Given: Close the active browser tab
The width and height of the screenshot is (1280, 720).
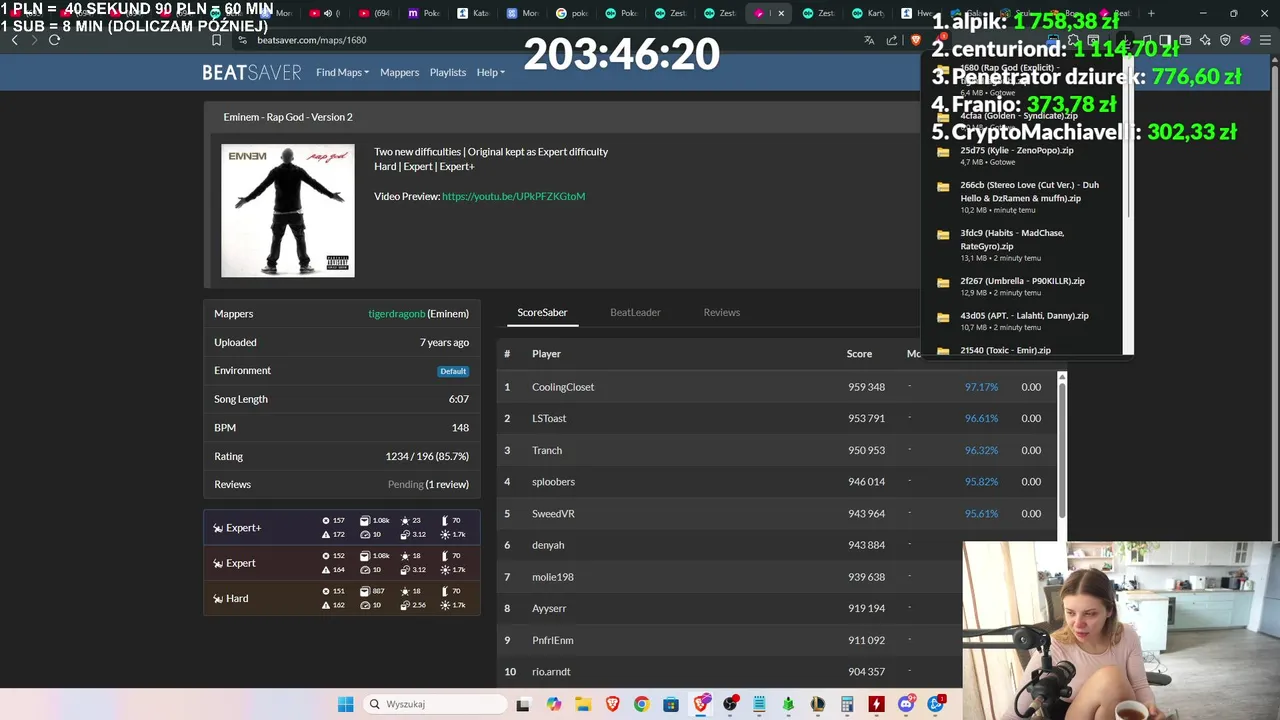Looking at the screenshot, I should 781,13.
